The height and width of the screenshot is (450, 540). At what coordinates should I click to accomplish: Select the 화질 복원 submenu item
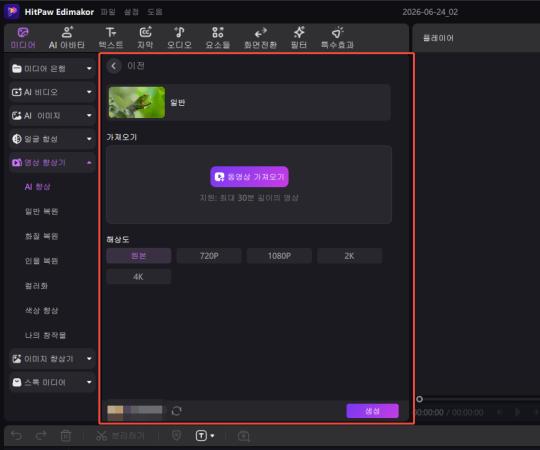41,236
